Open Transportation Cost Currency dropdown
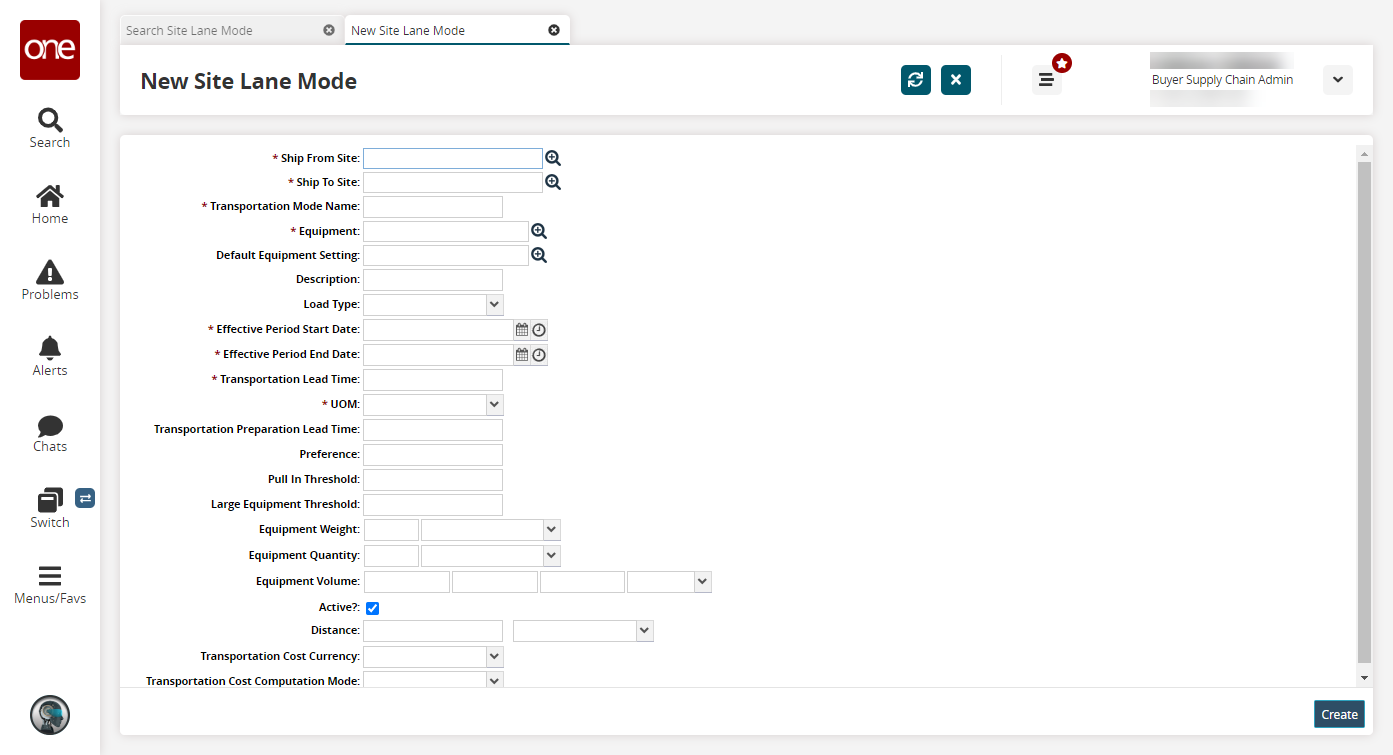The width and height of the screenshot is (1393, 755). [494, 656]
